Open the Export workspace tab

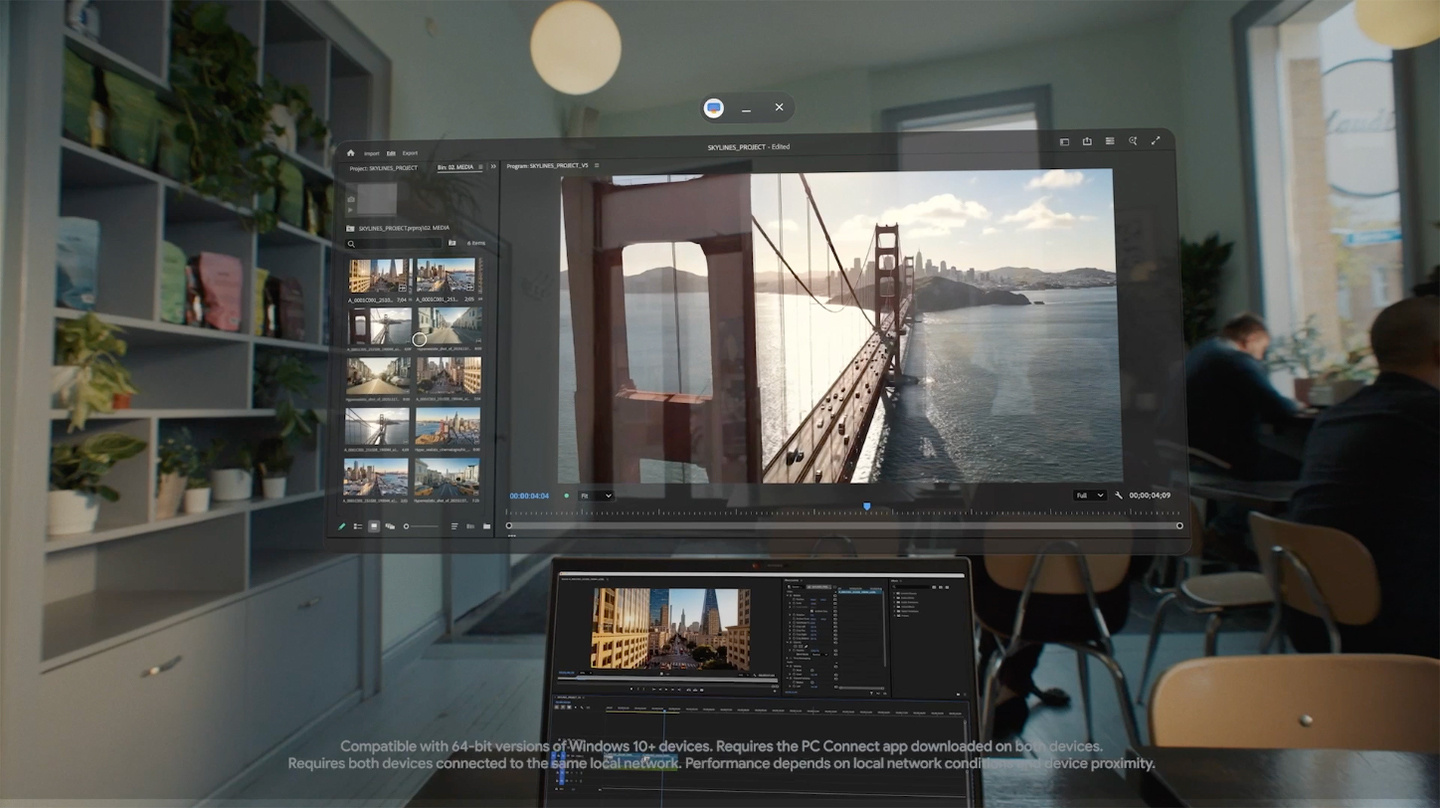(x=410, y=154)
